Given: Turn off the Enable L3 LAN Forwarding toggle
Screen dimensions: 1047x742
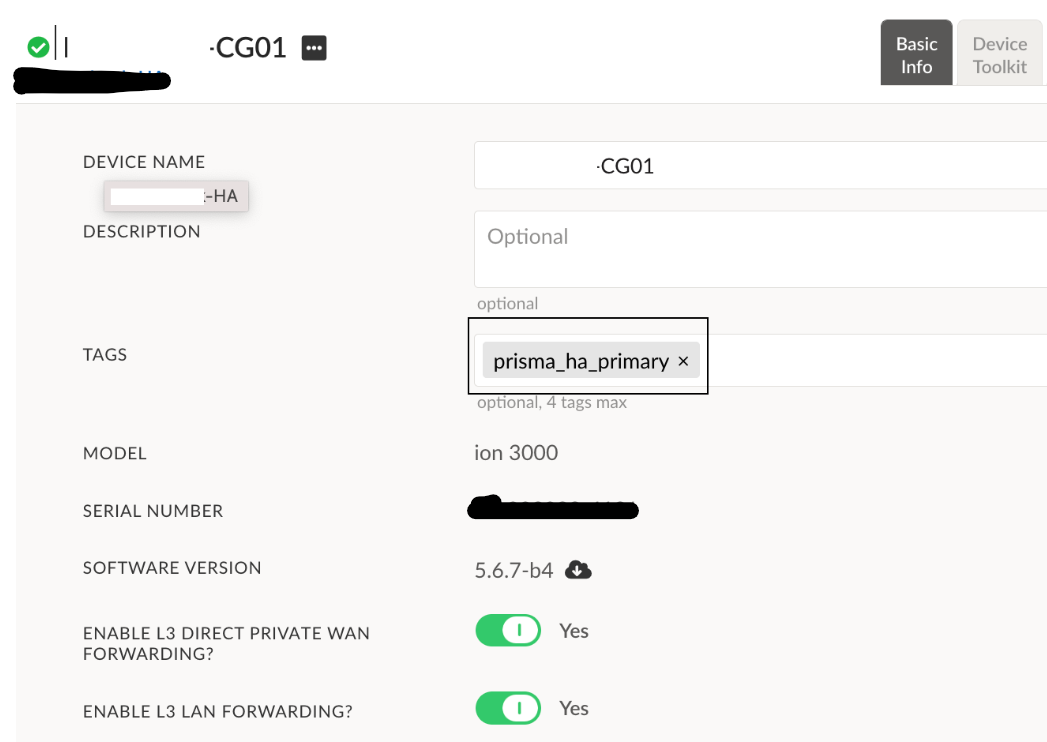Looking at the screenshot, I should (x=507, y=708).
